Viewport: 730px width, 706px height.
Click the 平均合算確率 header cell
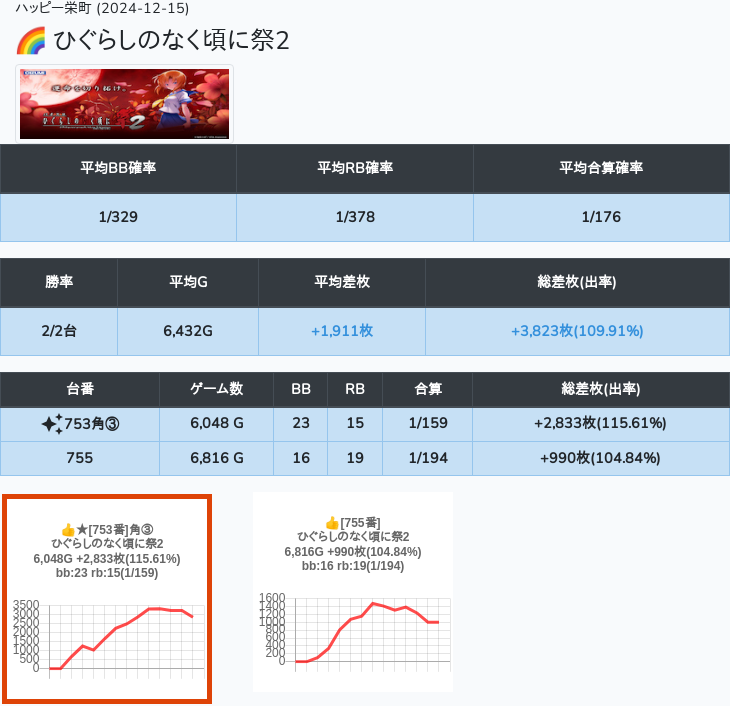click(600, 168)
